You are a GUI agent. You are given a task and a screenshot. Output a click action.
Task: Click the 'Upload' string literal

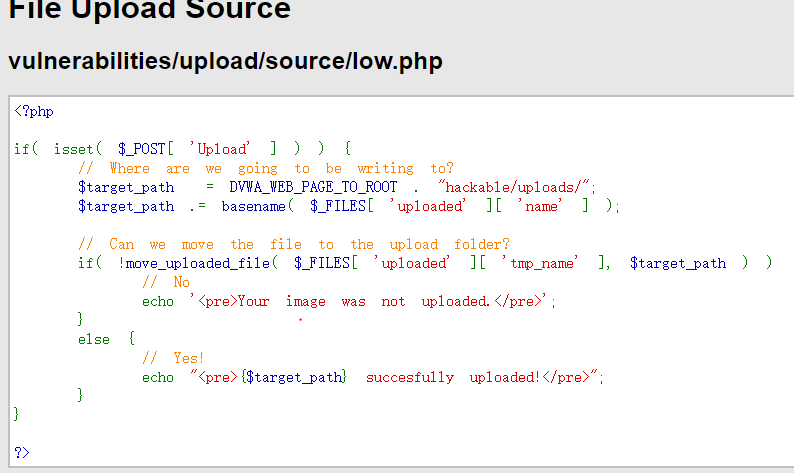pos(220,149)
